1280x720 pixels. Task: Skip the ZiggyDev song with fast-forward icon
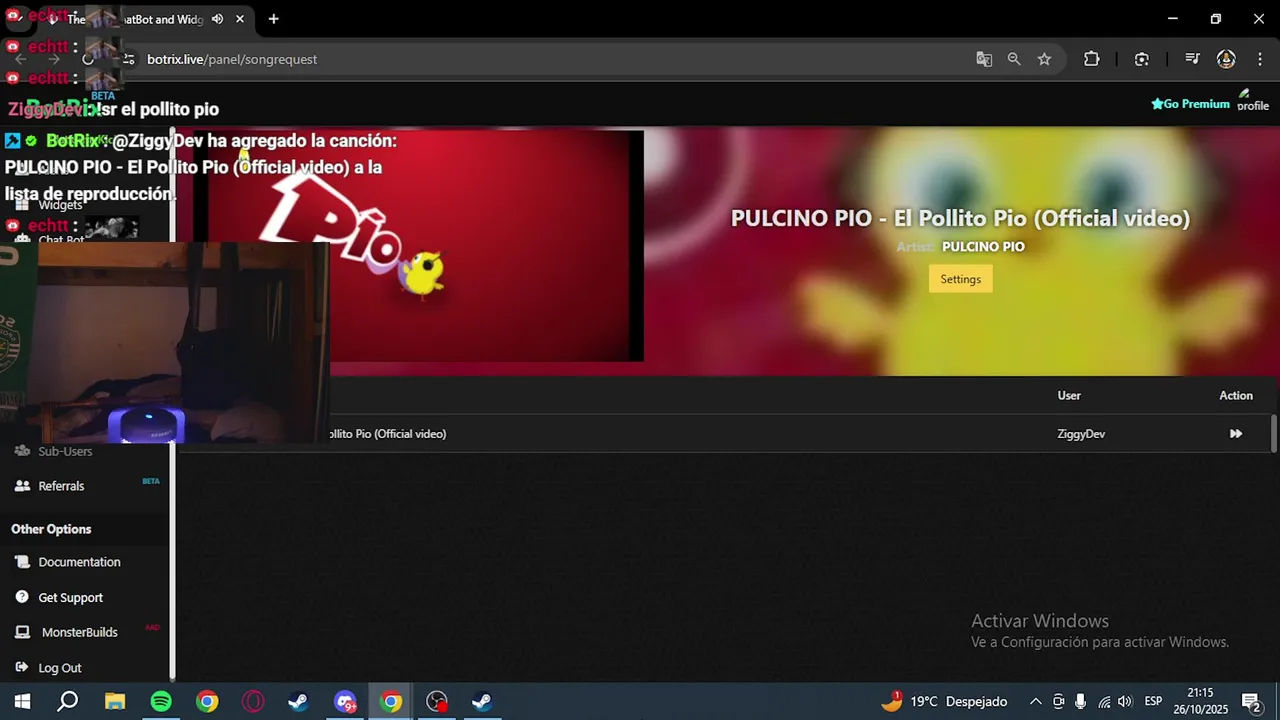(x=1236, y=434)
